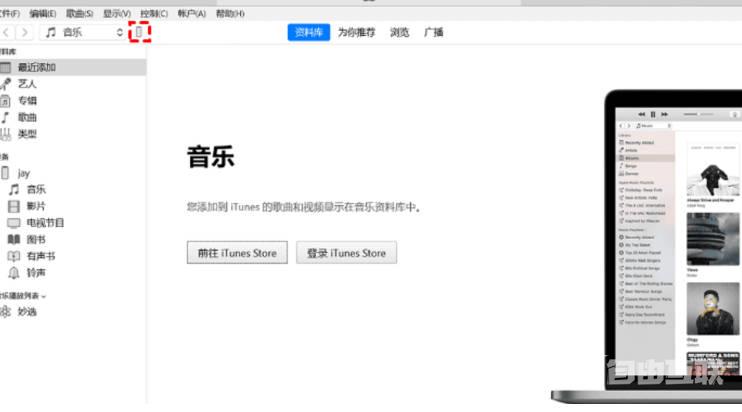Screen dimensions: 742x412
Task: Open the 显示(V) menu
Action: coord(117,14)
